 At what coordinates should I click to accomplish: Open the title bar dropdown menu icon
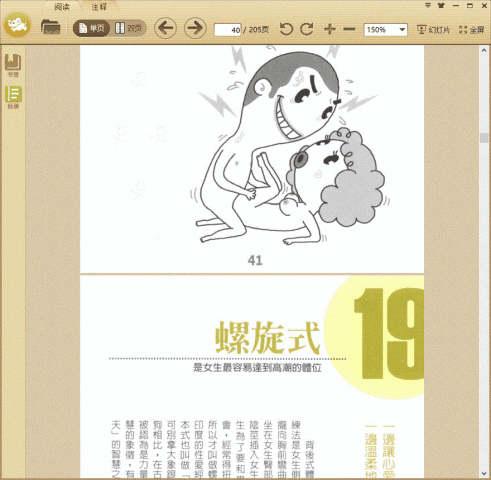428,5
